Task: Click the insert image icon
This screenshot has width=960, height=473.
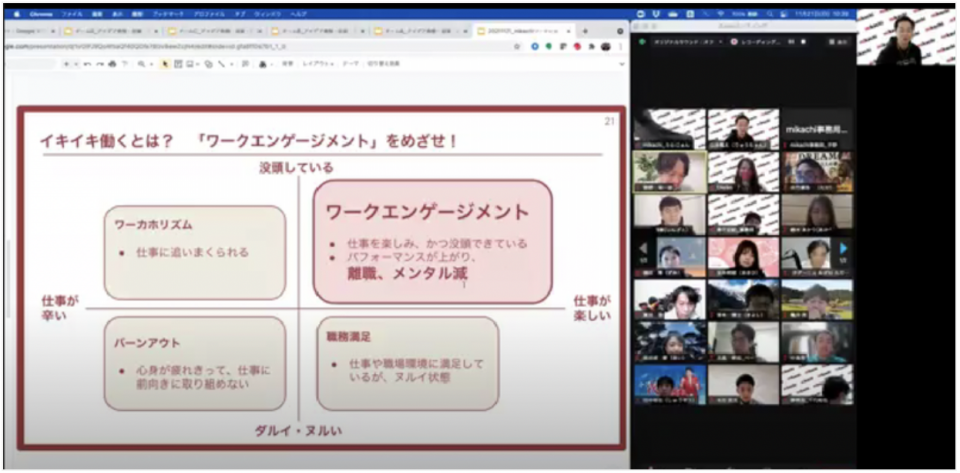Action: (189, 64)
